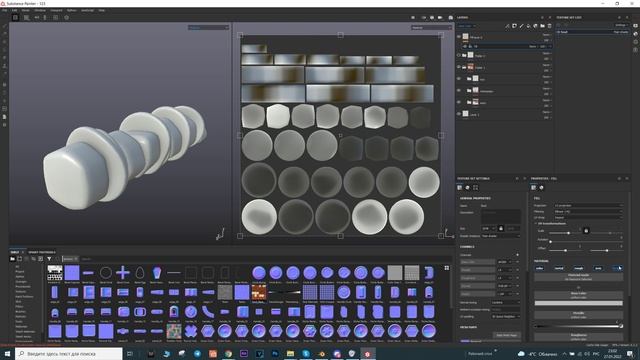
Task: Open the File menu
Action: 4,10
